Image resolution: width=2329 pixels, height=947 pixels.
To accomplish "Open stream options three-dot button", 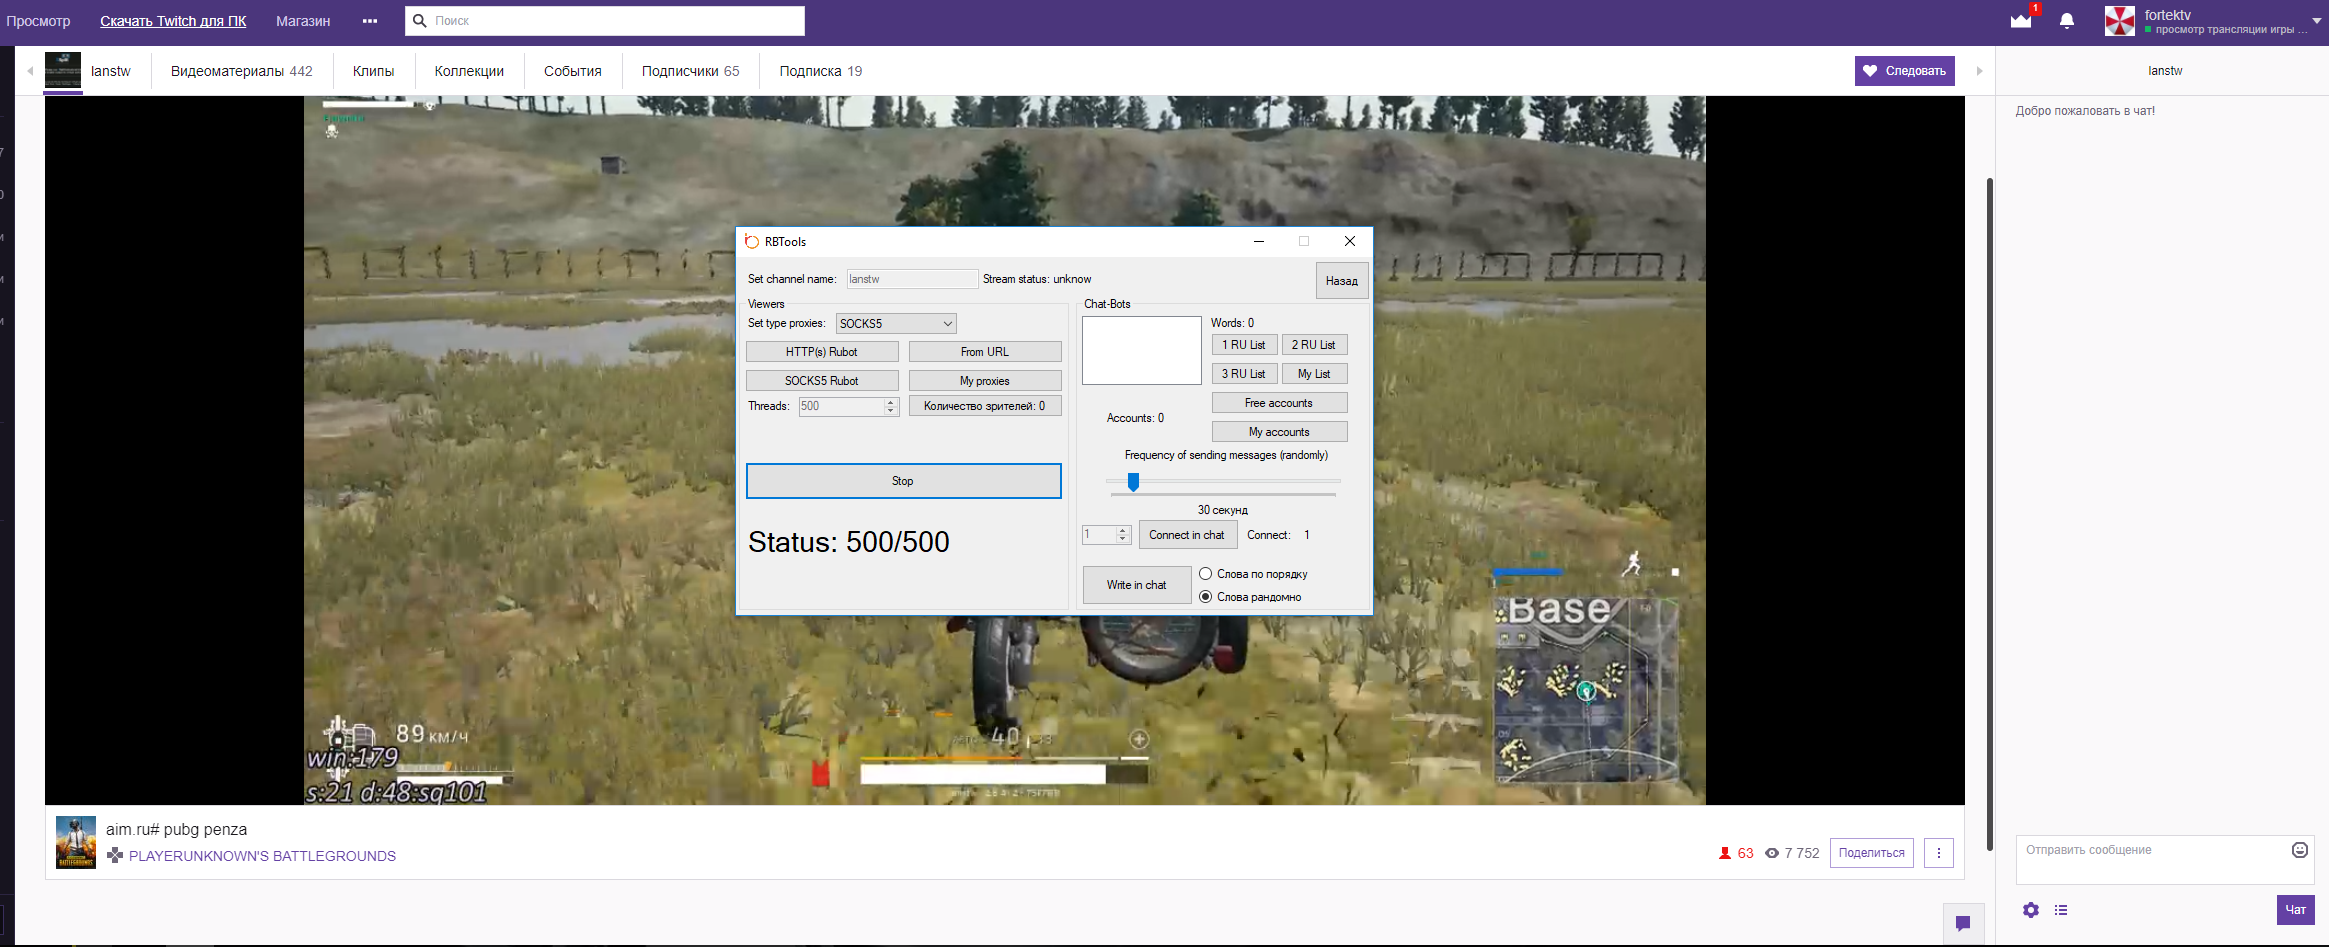I will click(1939, 853).
